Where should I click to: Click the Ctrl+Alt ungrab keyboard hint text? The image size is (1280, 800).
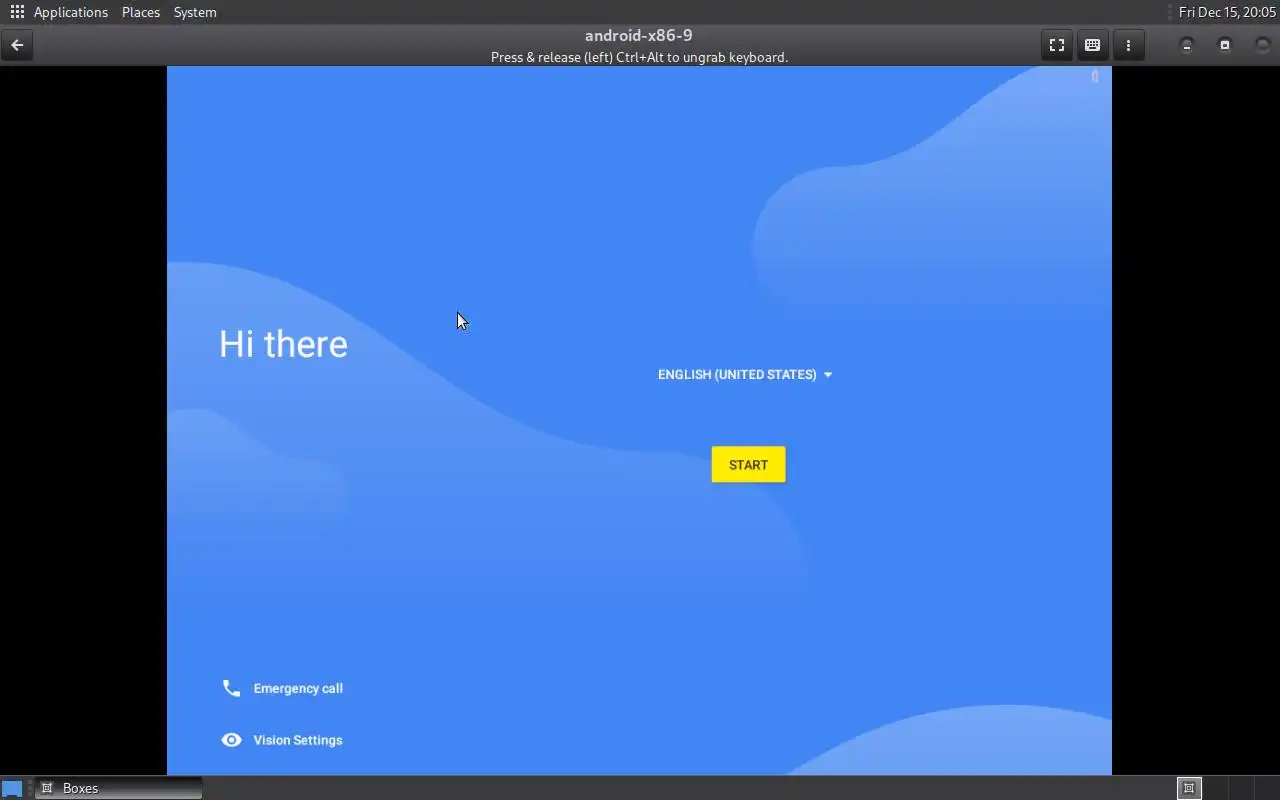point(639,57)
